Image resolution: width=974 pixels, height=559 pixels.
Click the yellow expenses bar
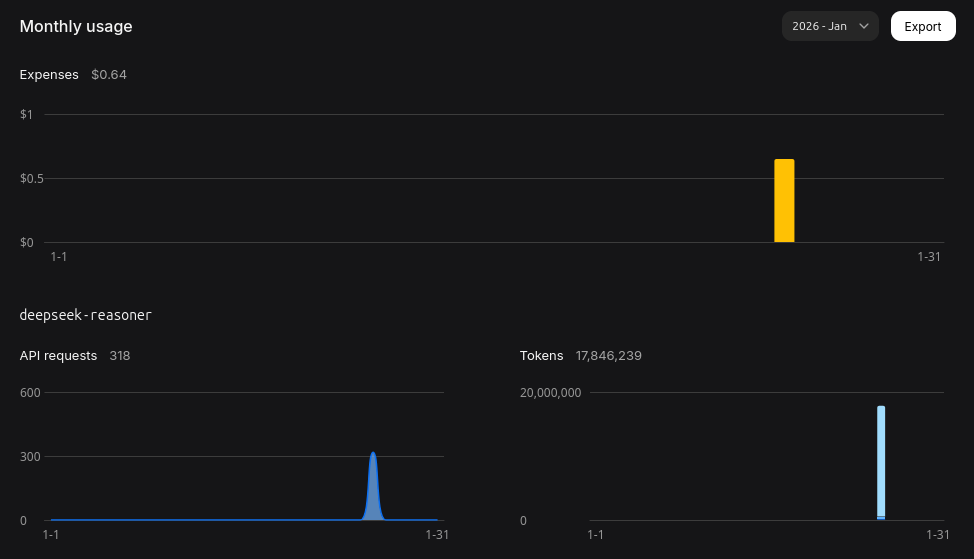(x=784, y=200)
